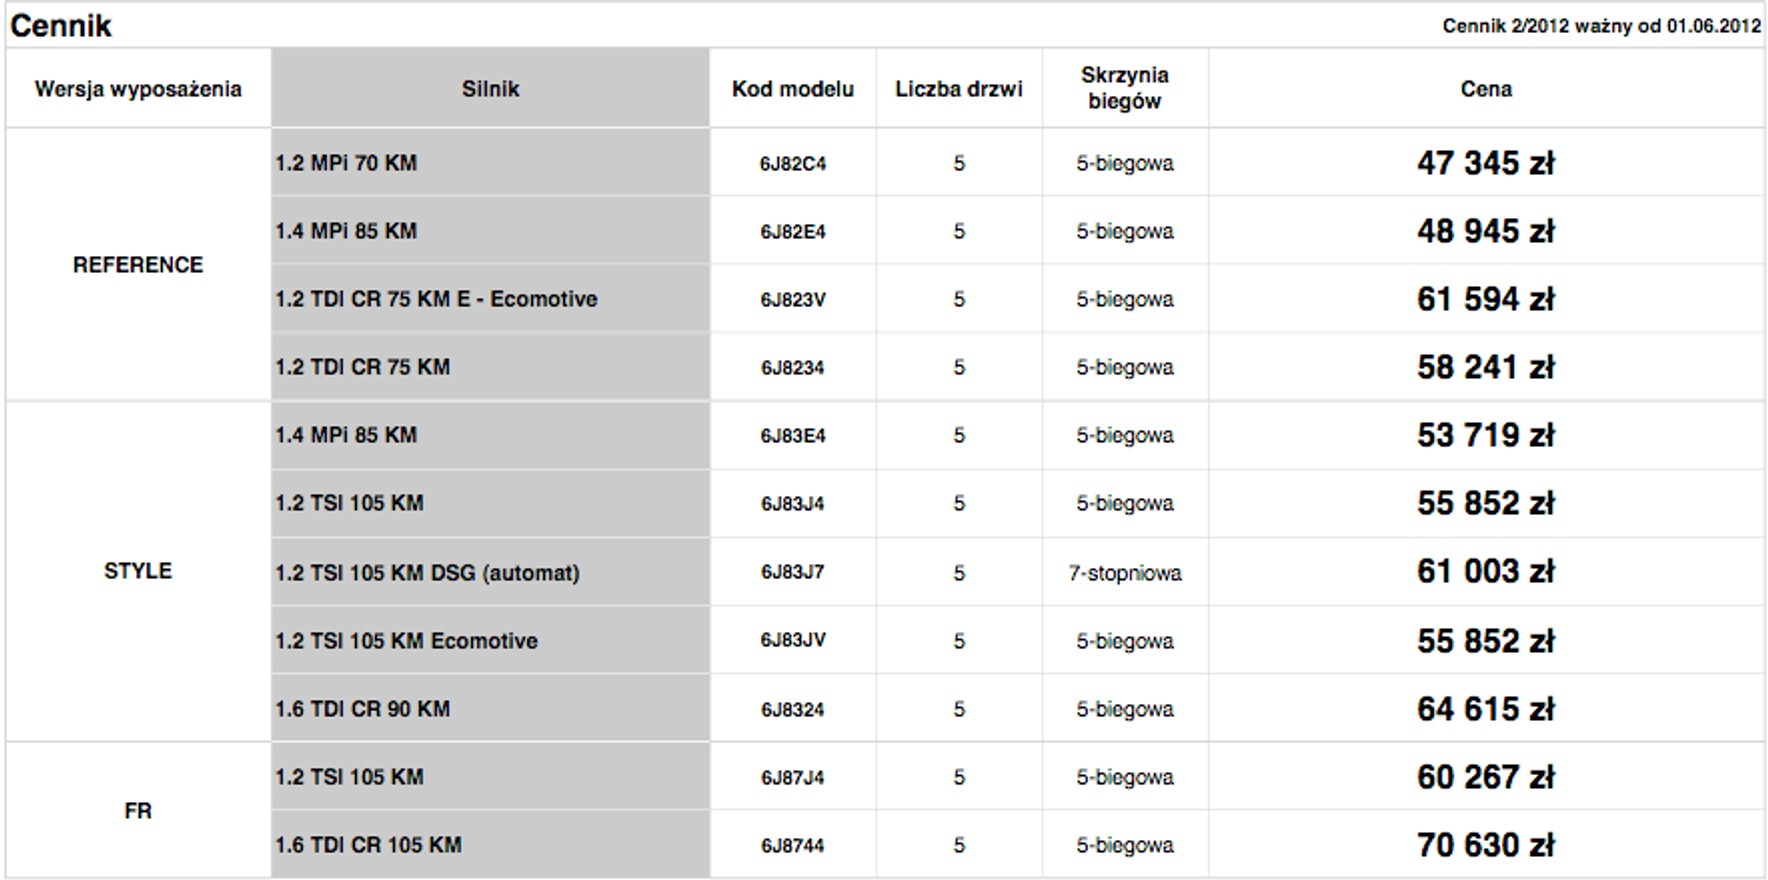
Task: Select the 61 003 zł price cell
Action: (x=1486, y=571)
